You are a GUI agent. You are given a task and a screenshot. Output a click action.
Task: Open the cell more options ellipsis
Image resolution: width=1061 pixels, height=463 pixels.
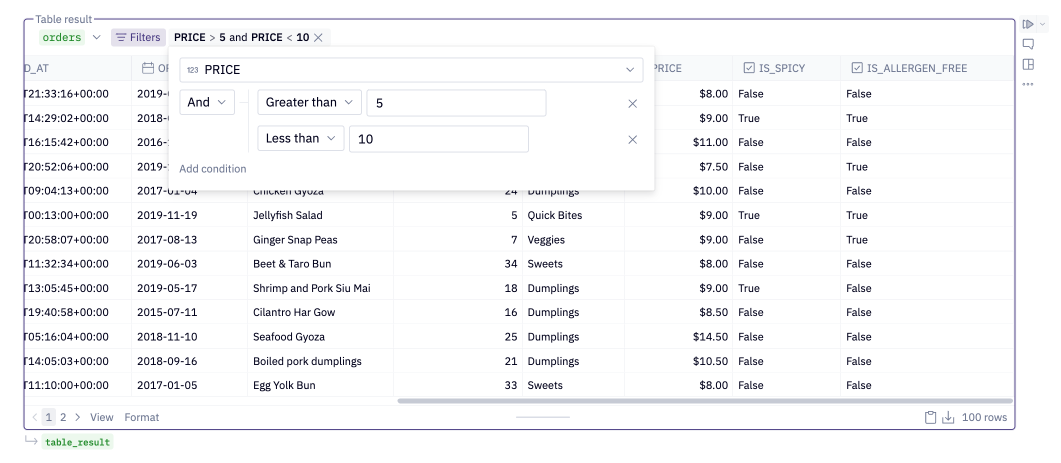pos(1028,84)
